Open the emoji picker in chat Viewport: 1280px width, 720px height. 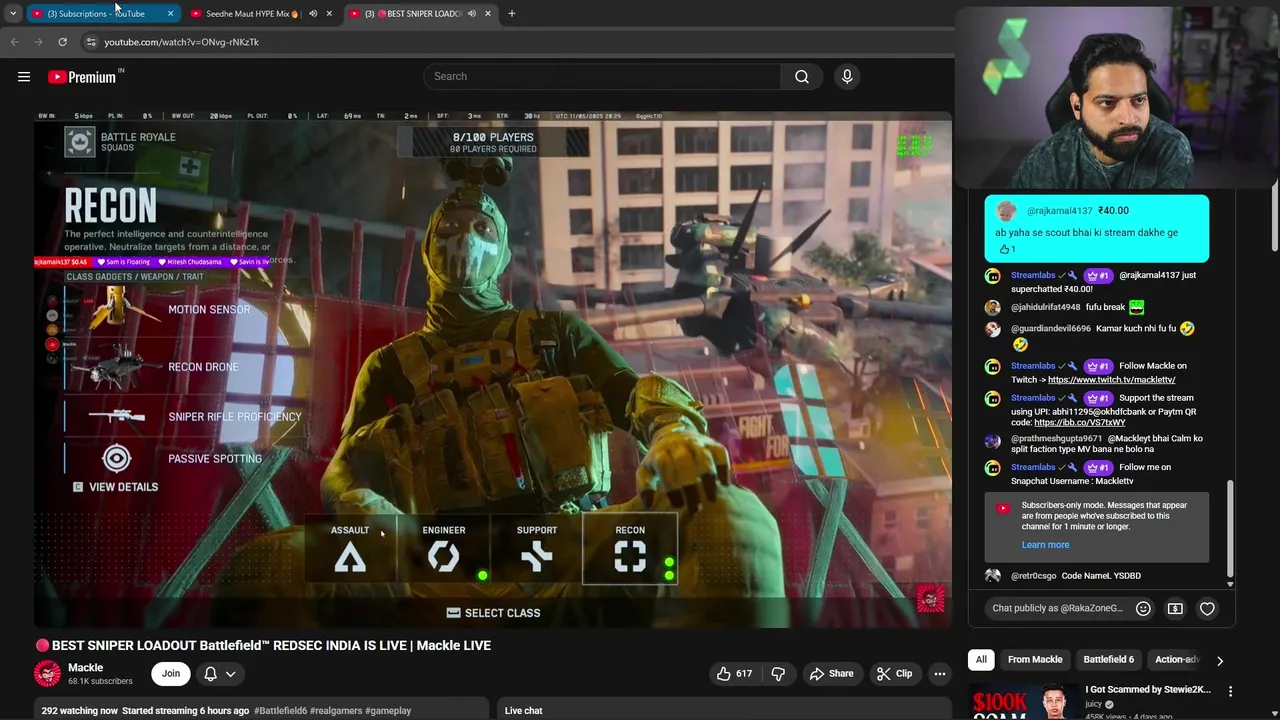tap(1143, 608)
